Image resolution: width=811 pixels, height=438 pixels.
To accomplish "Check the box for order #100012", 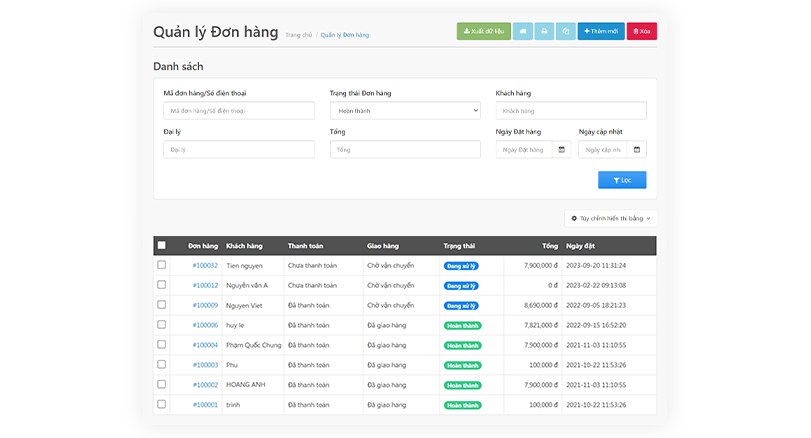I will coord(162,285).
